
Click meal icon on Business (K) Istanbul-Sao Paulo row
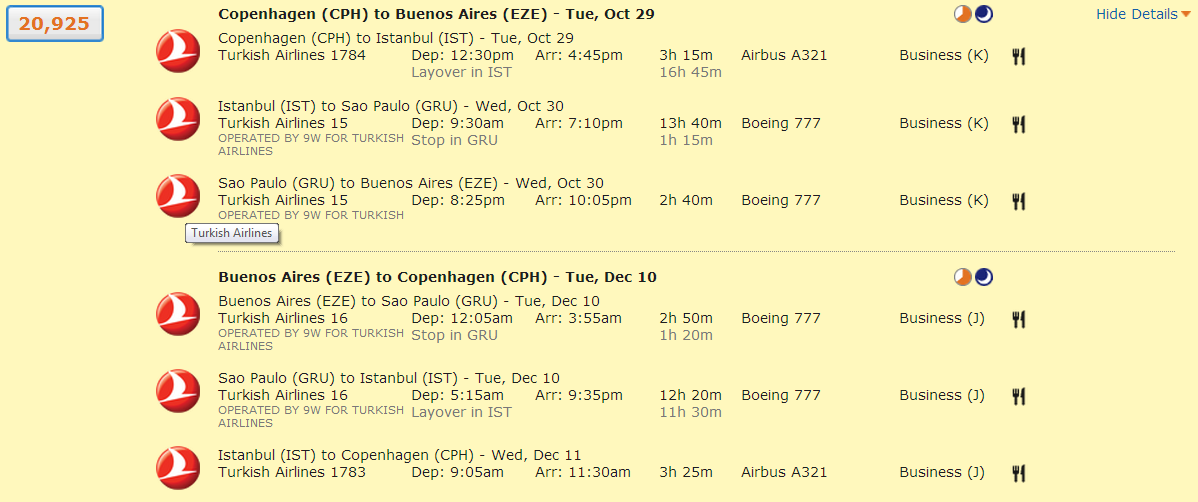1018,124
